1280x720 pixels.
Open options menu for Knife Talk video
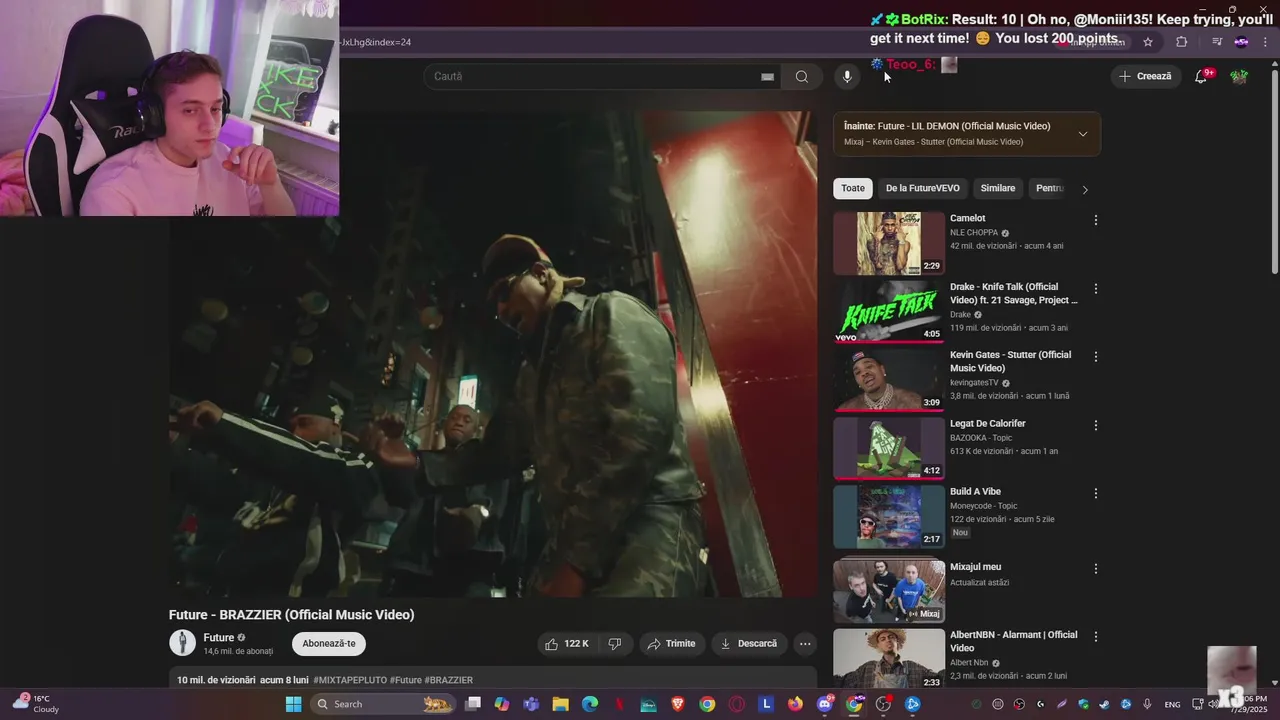point(1096,289)
